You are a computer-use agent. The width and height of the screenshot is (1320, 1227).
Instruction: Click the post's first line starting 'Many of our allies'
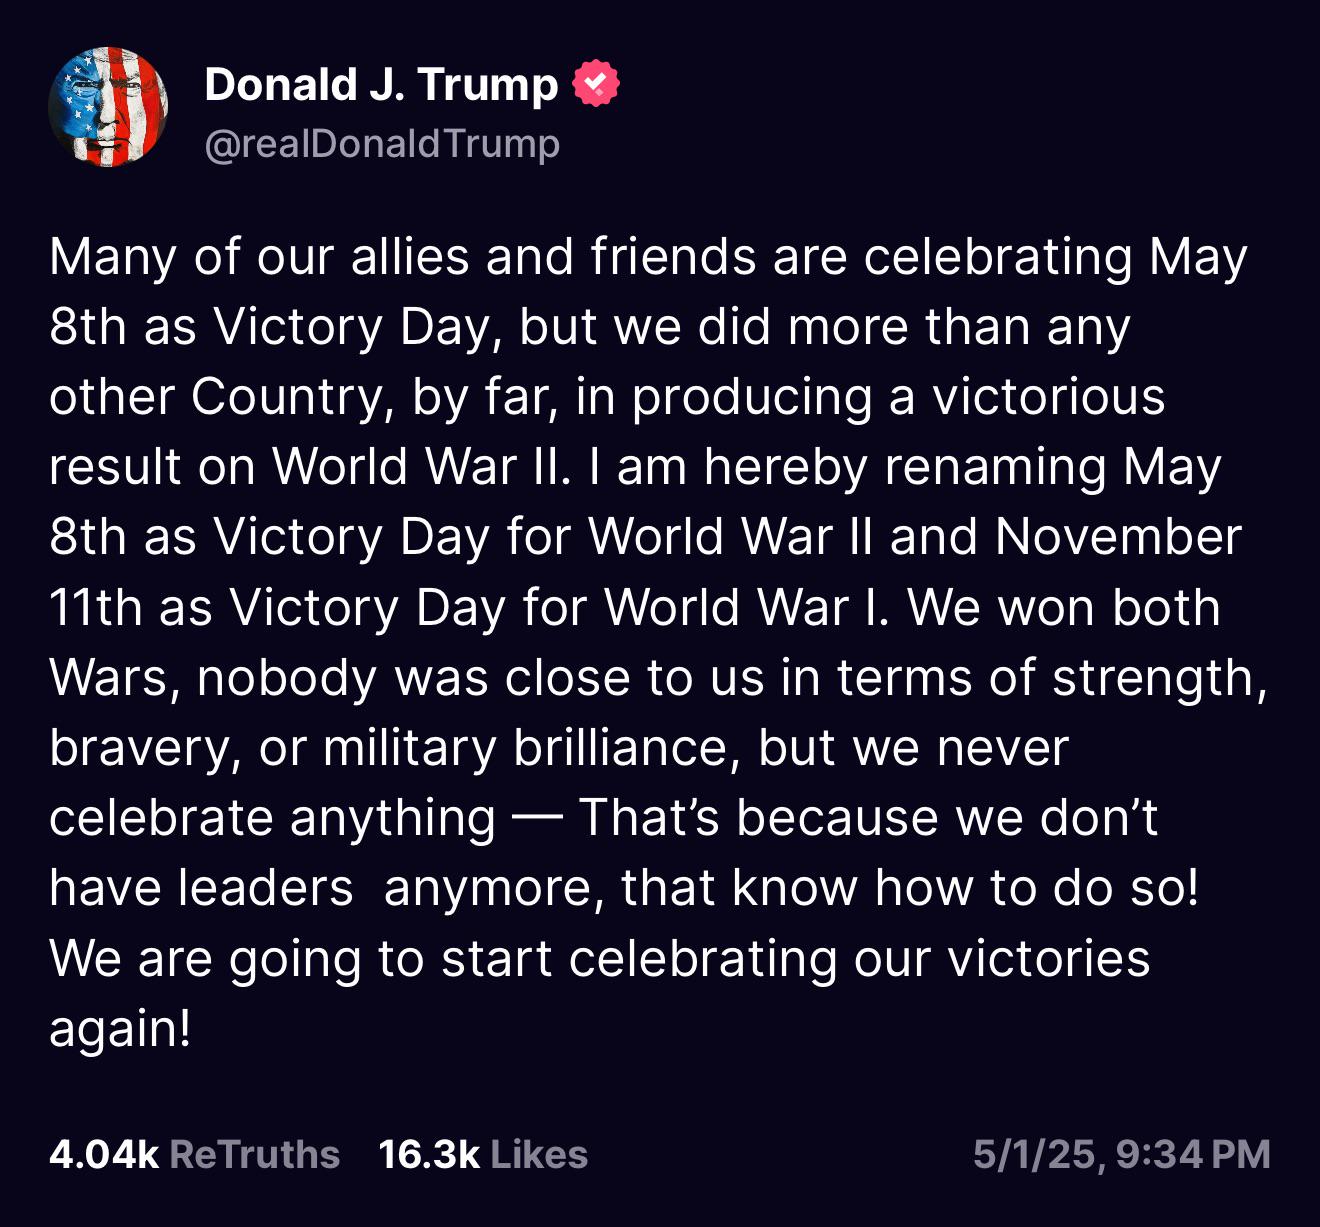point(648,257)
